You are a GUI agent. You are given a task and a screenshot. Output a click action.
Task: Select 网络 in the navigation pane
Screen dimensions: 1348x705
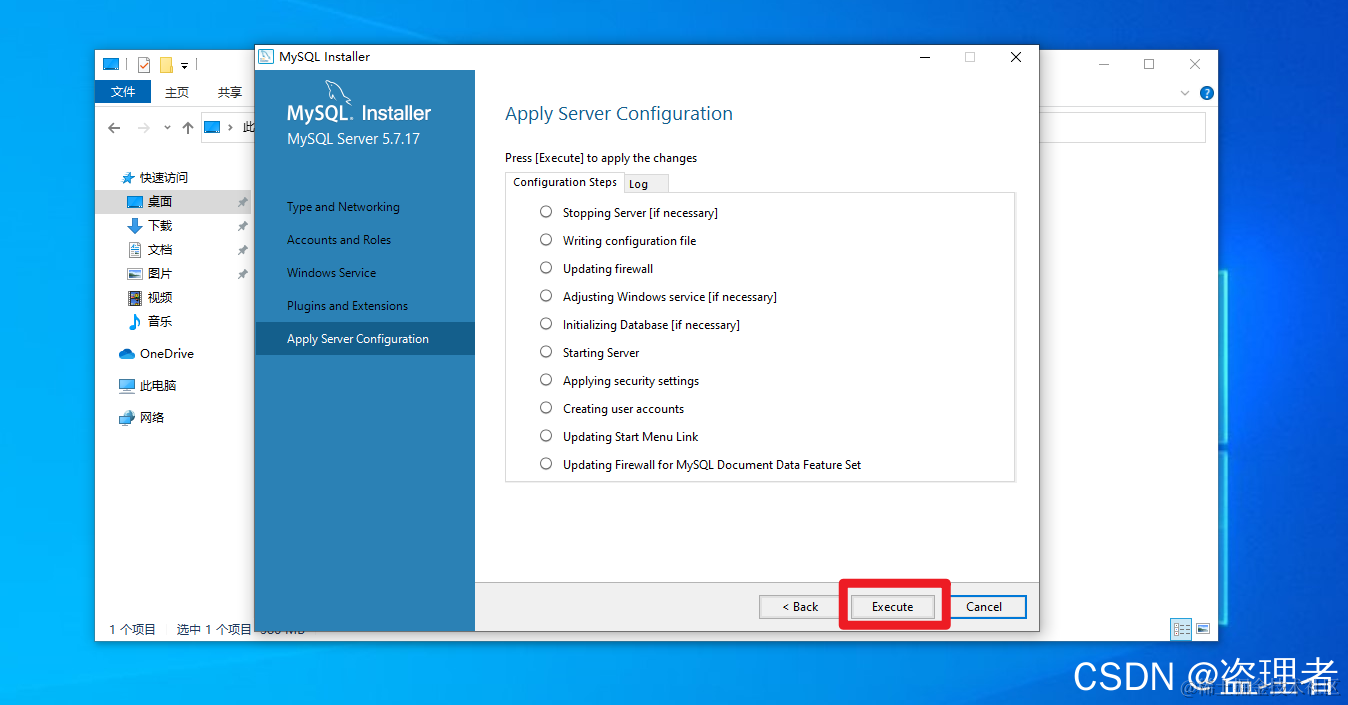(141, 418)
